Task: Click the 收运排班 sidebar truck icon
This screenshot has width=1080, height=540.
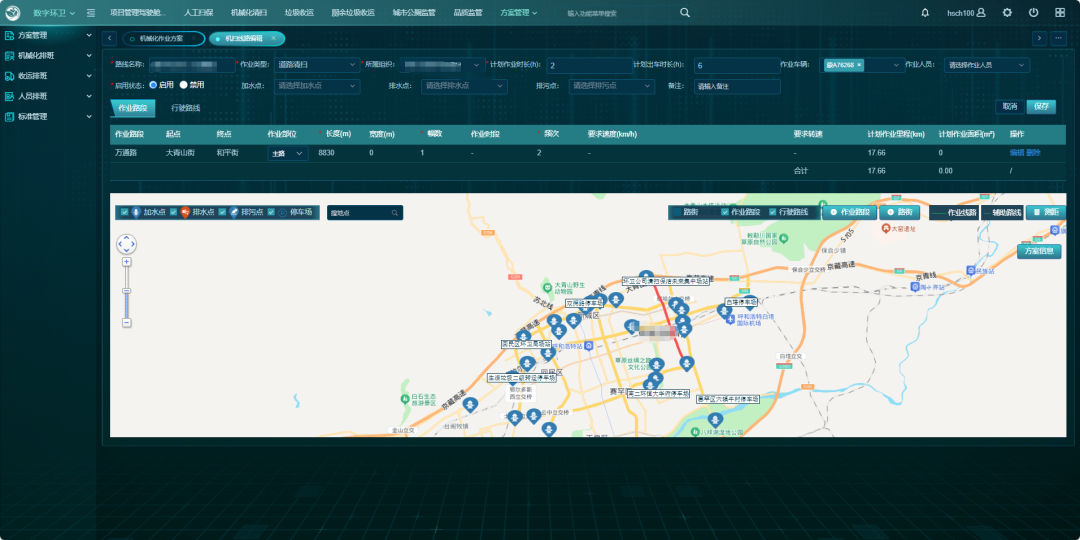Action: [10, 76]
